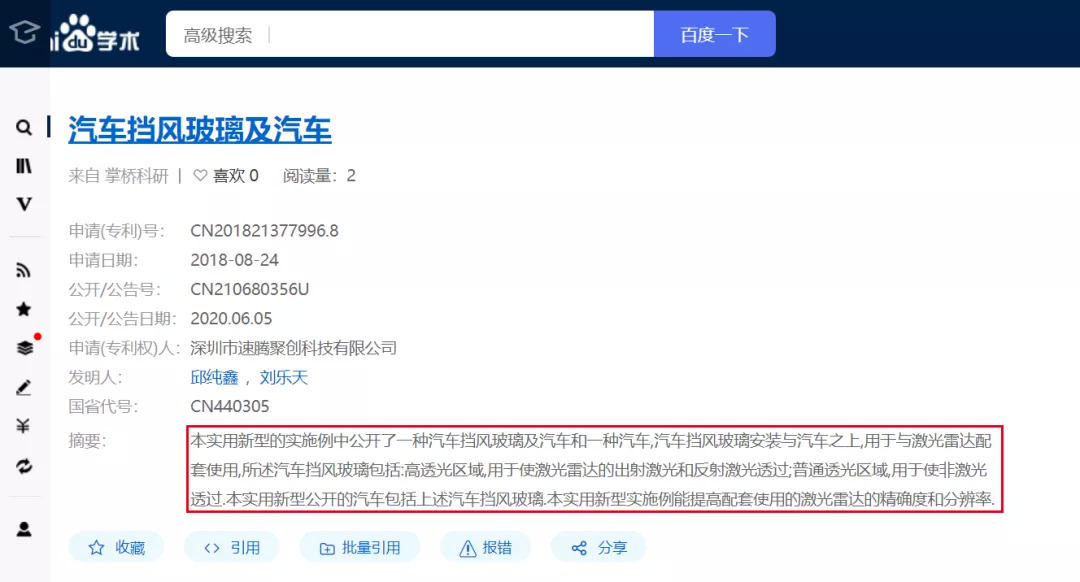Click the 阅读量: 2 read count
This screenshot has height=582, width=1080.
pyautogui.click(x=320, y=176)
